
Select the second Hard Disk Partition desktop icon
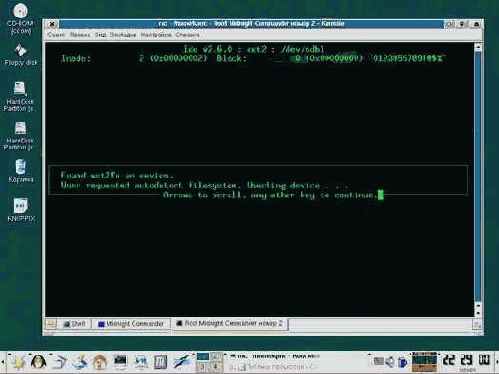click(19, 136)
